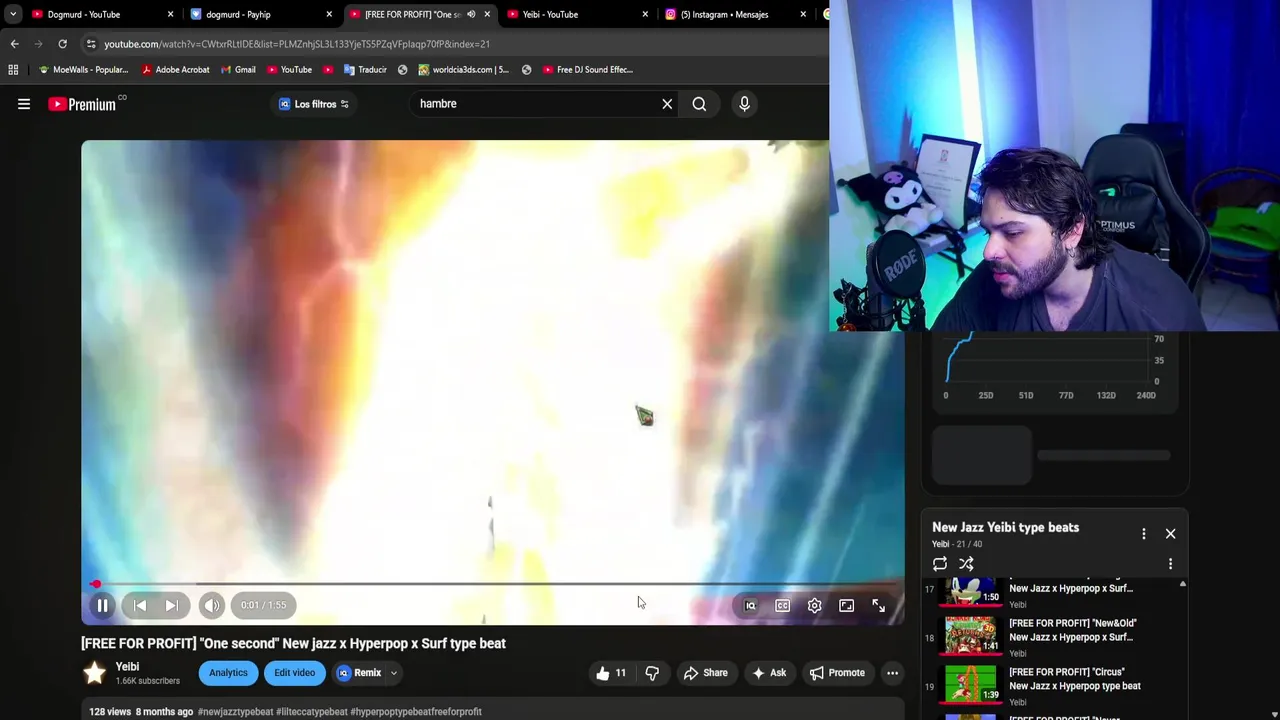Image resolution: width=1280 pixels, height=720 pixels.
Task: Open Free DJ Sound Effects bookmark
Action: 587,70
